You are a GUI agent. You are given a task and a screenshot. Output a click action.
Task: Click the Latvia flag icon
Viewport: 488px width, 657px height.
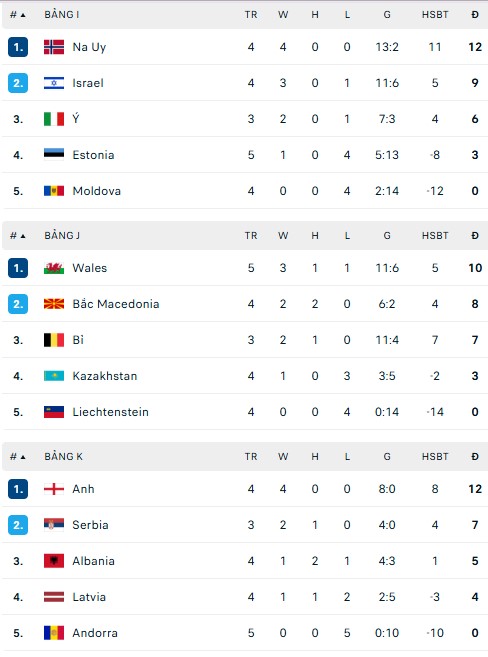[x=54, y=597]
